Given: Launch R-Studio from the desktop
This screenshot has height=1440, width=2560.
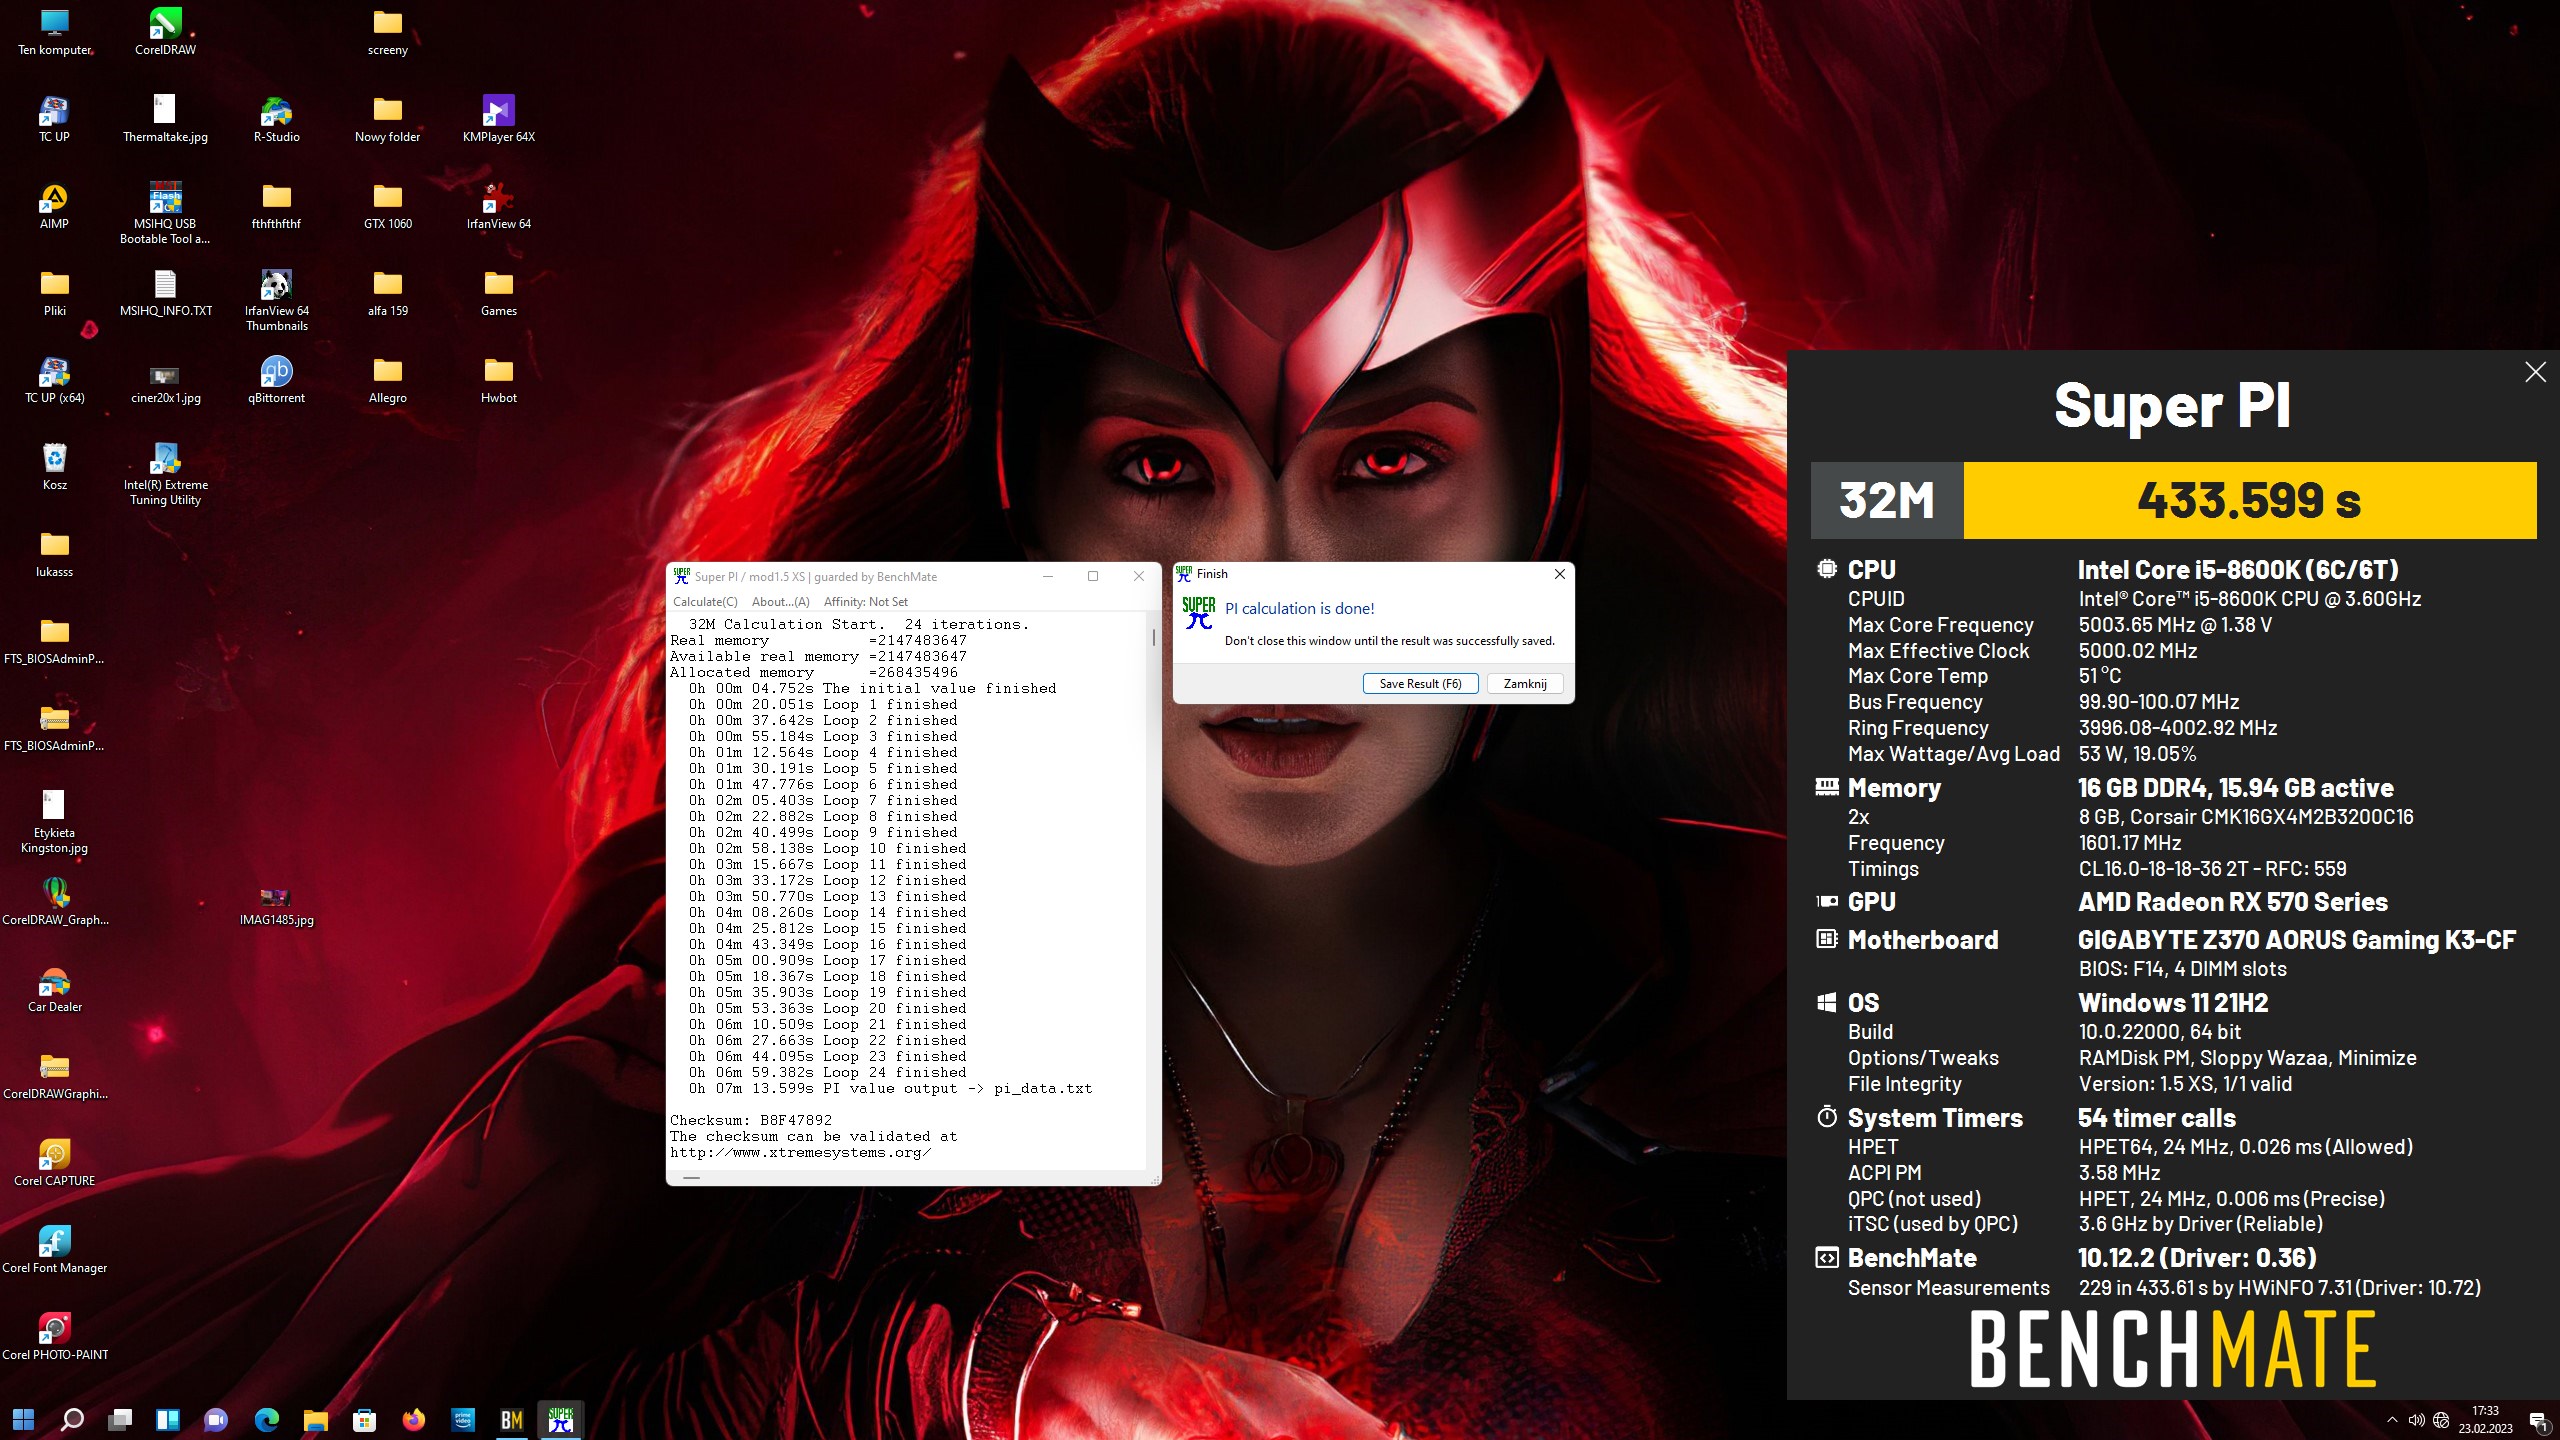Looking at the screenshot, I should tap(276, 118).
